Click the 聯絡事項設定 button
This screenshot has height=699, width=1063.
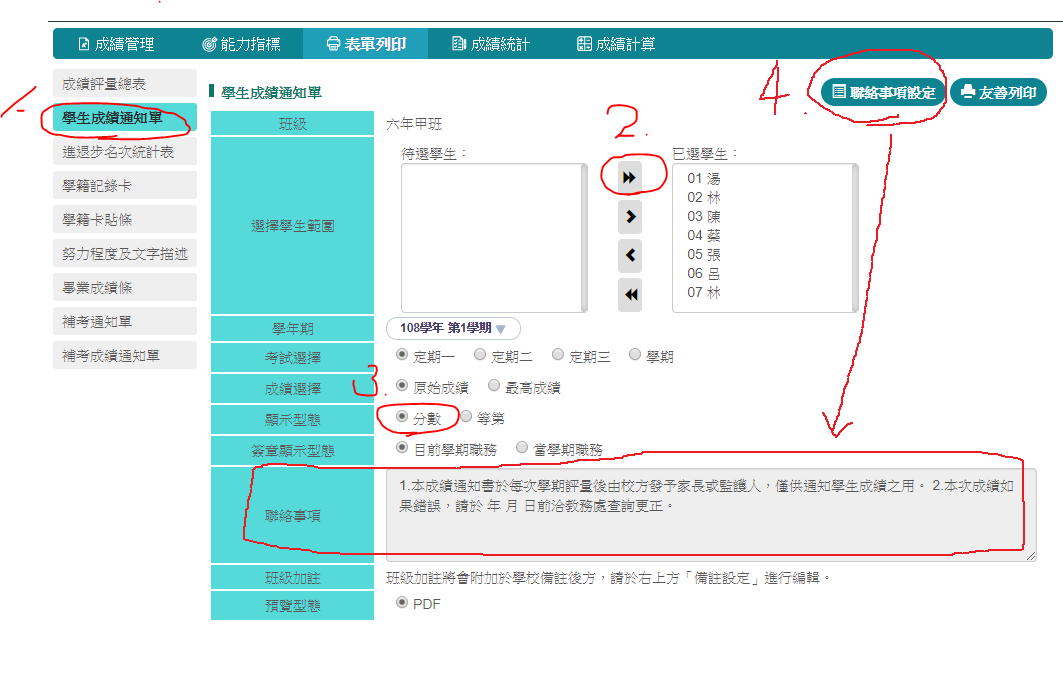pyautogui.click(x=883, y=92)
